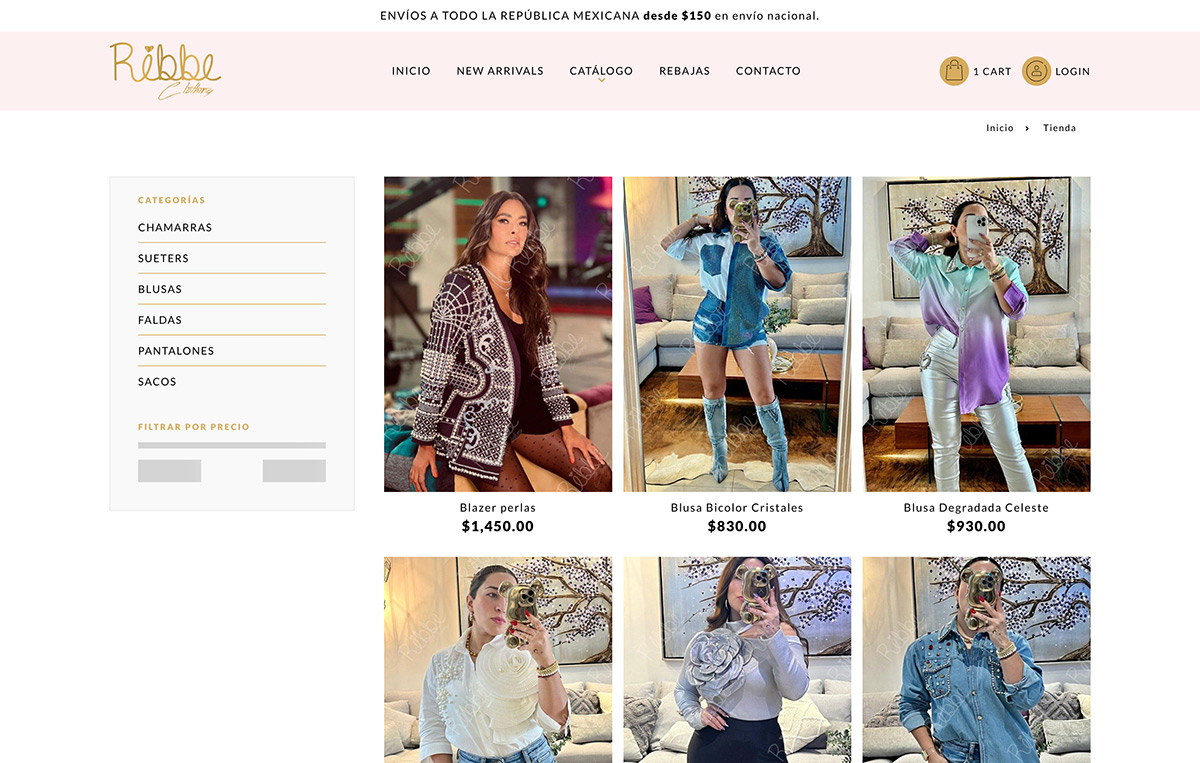Click the minimum price field

tap(169, 471)
